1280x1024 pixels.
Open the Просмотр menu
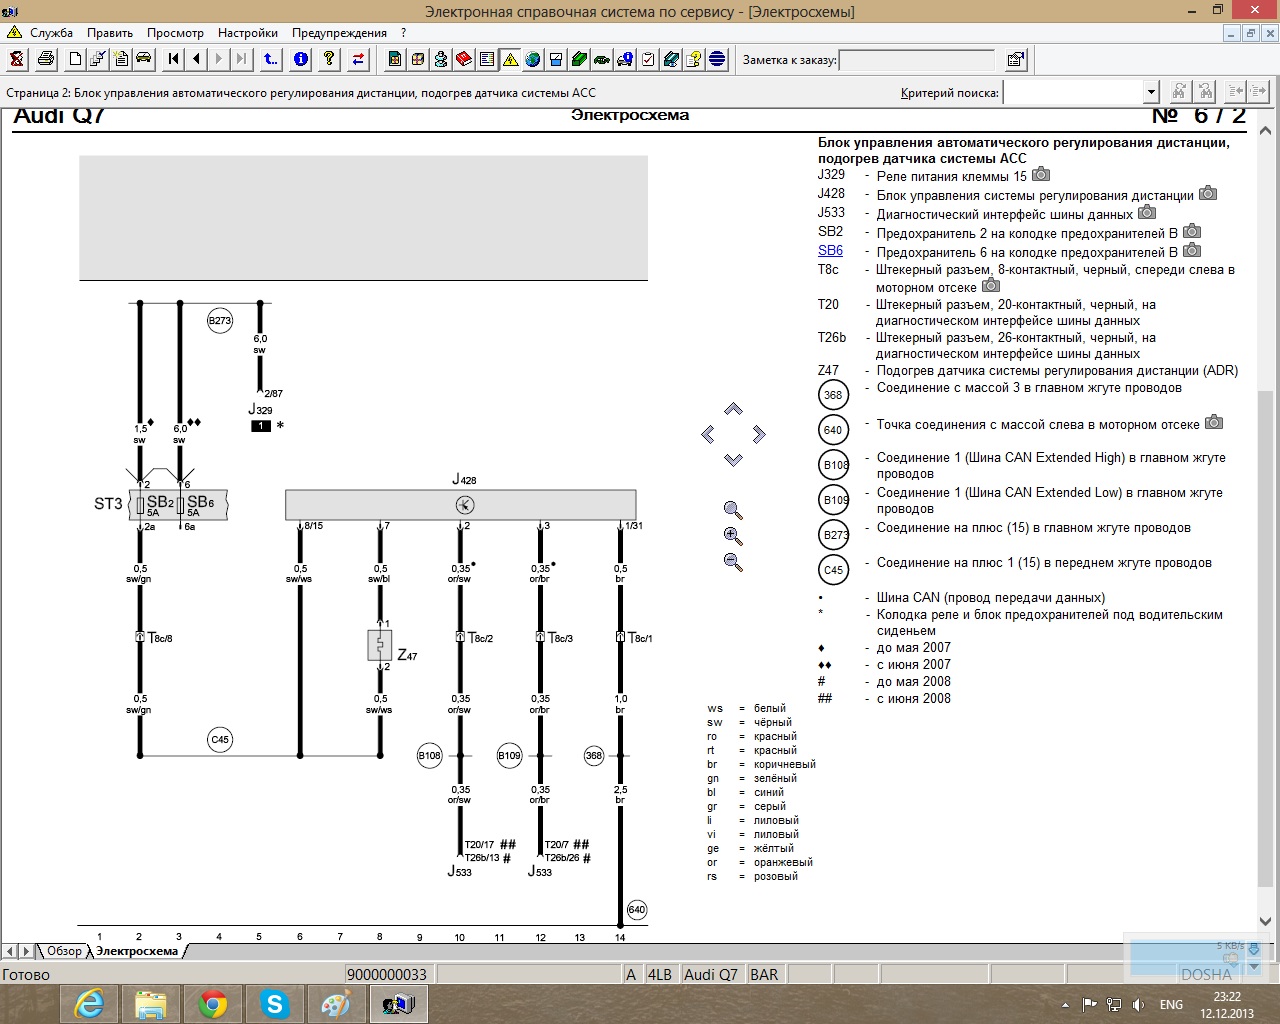tap(175, 33)
